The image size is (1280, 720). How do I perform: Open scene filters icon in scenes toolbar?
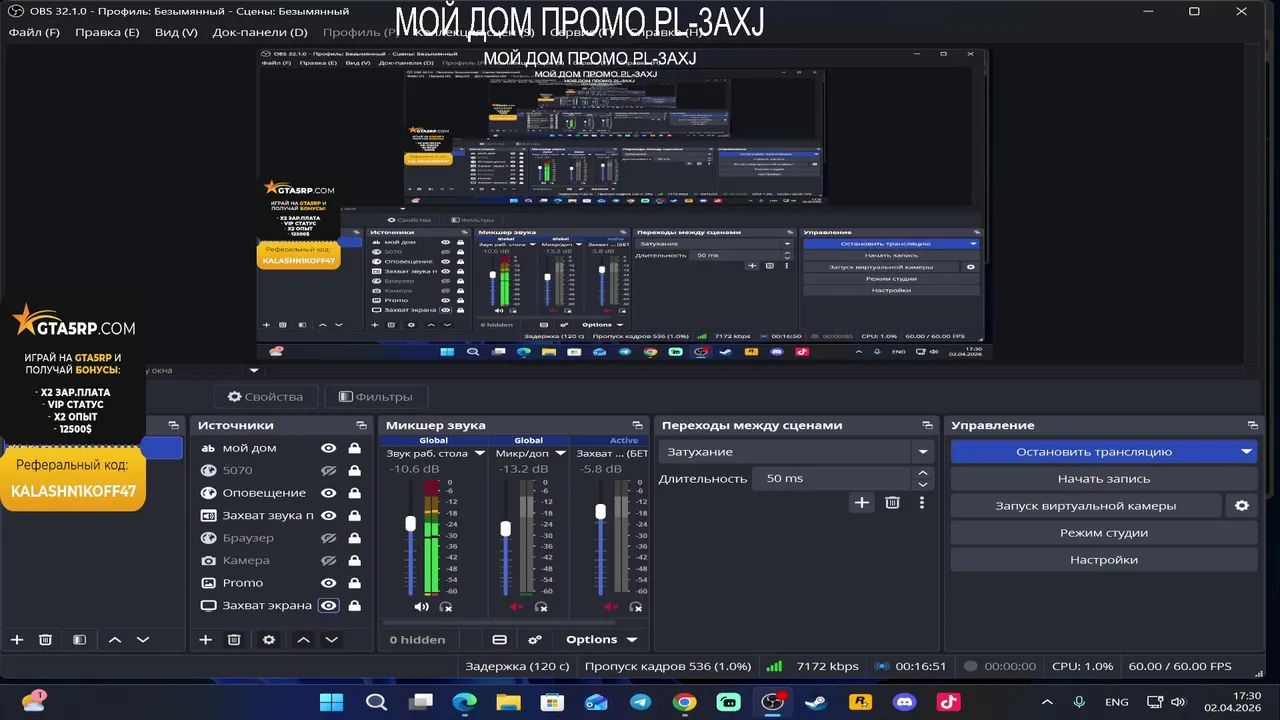[x=80, y=640]
